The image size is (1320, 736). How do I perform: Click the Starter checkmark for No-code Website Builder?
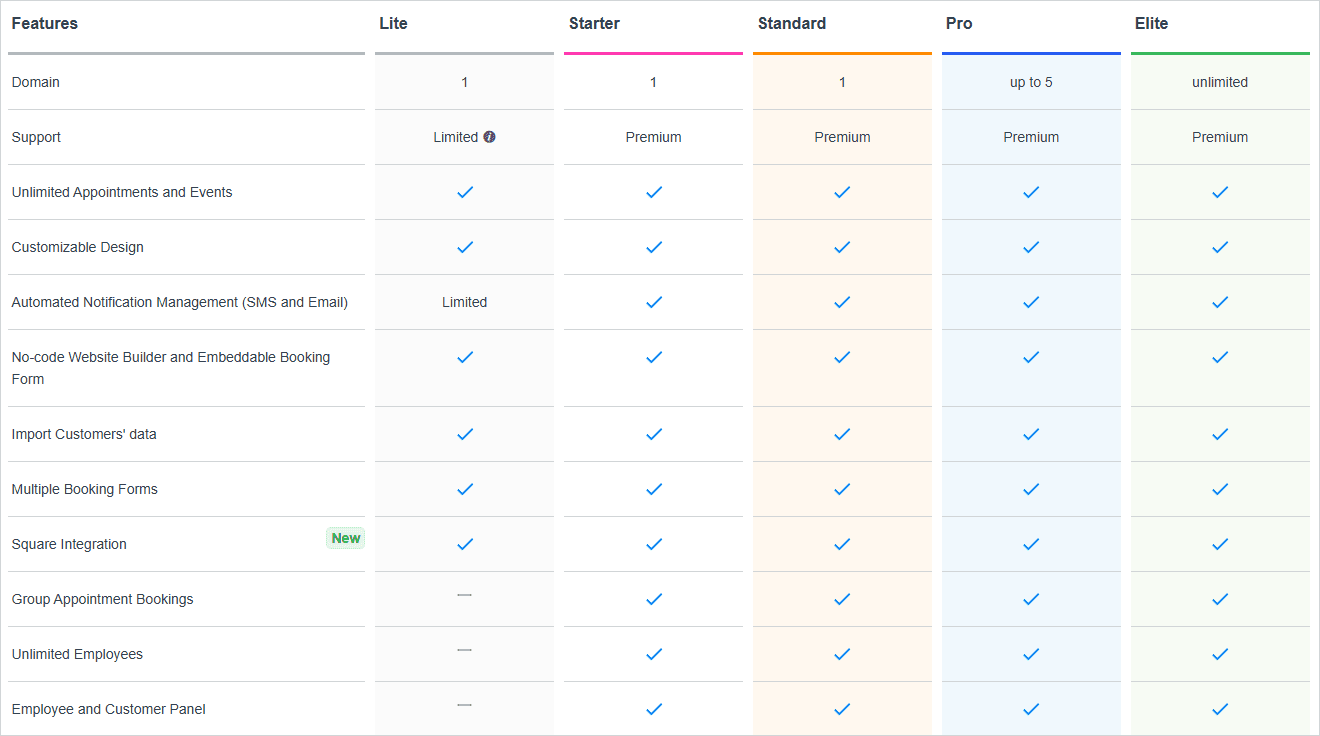coord(653,356)
